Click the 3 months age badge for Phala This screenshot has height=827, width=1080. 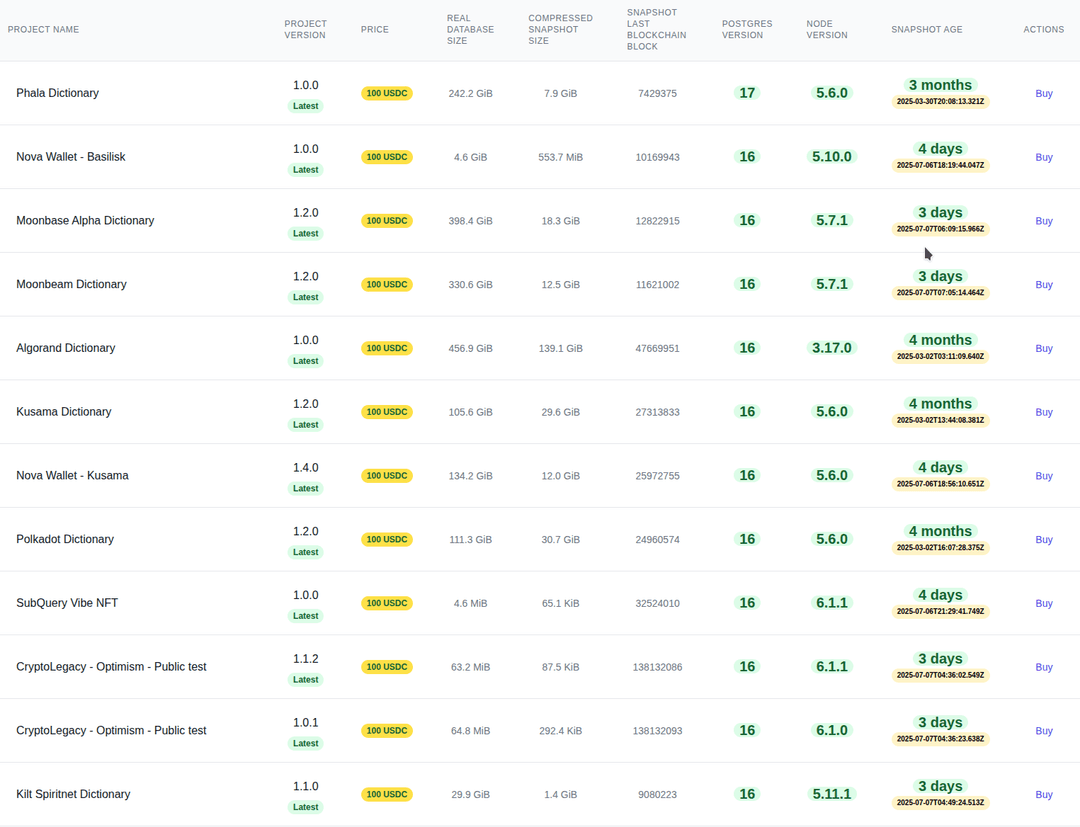click(x=940, y=85)
